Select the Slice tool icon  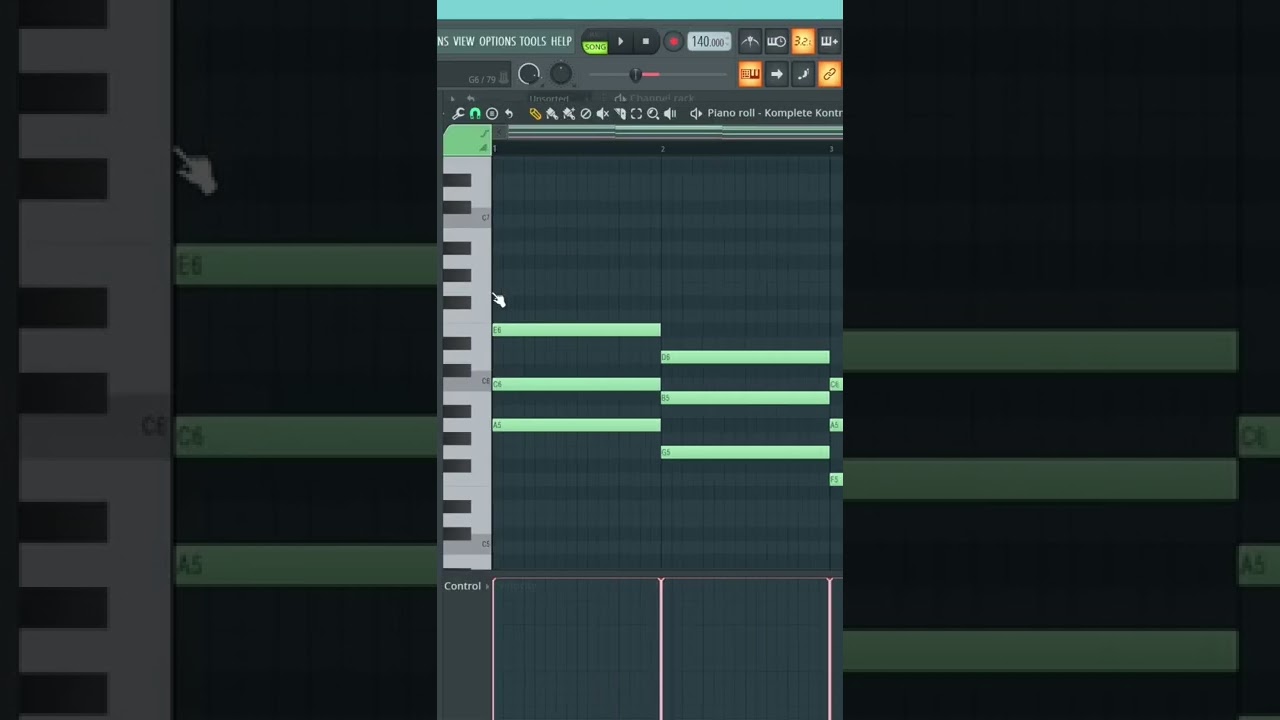pyautogui.click(x=620, y=114)
